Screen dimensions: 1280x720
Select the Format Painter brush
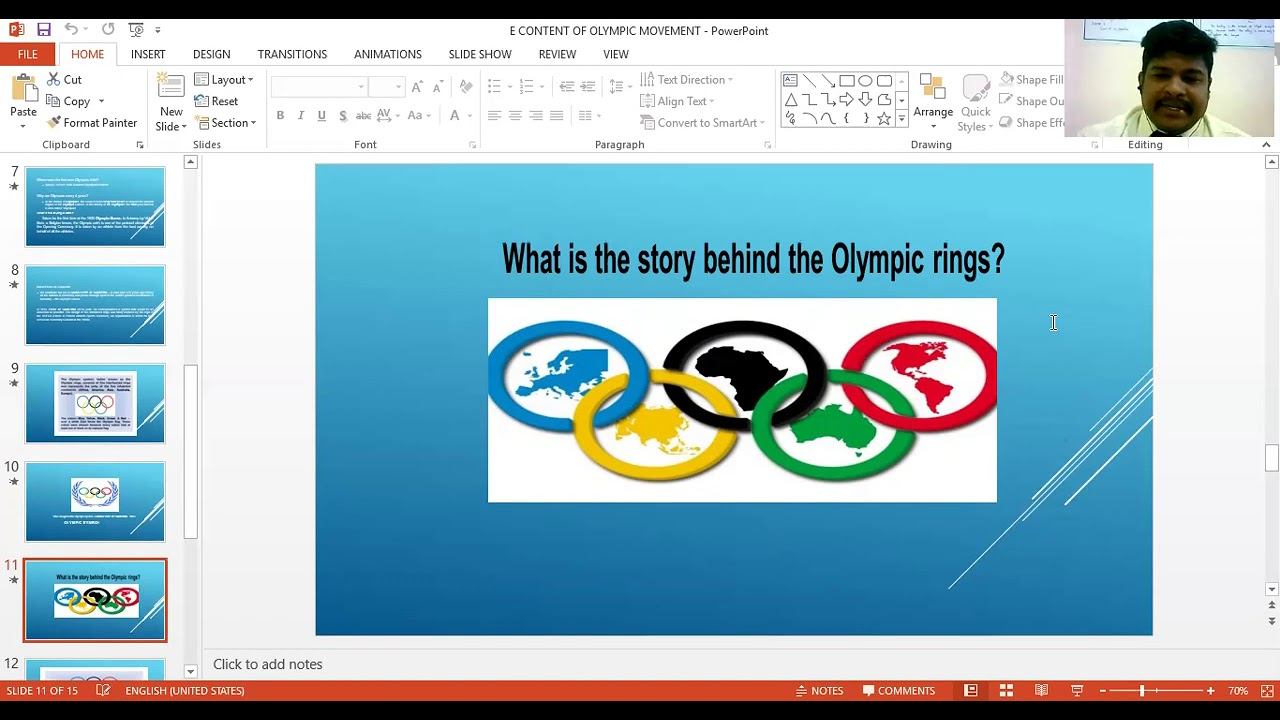click(92, 123)
